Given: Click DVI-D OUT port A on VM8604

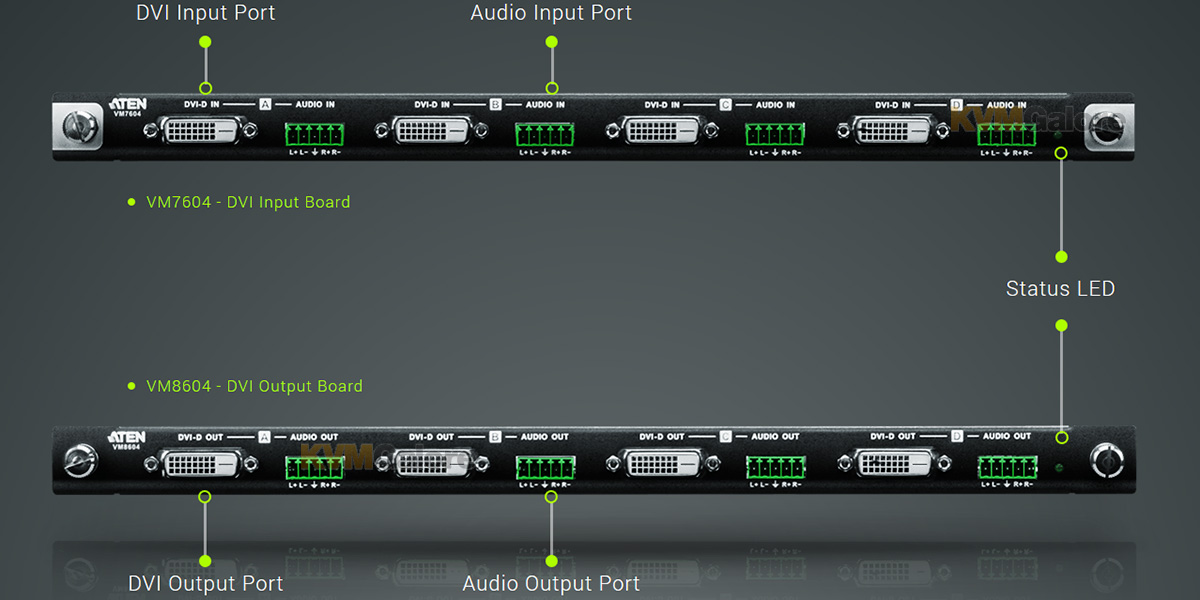Looking at the screenshot, I should [201, 464].
